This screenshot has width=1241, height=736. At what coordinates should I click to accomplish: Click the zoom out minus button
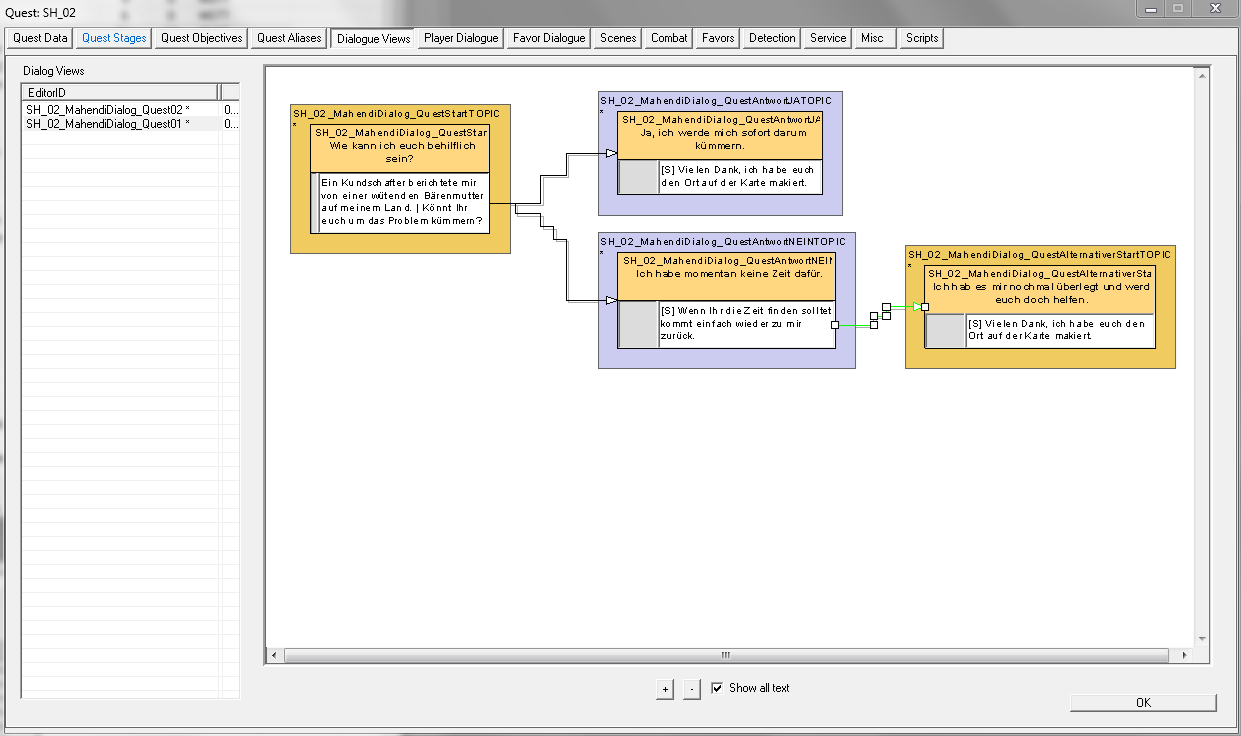(692, 689)
